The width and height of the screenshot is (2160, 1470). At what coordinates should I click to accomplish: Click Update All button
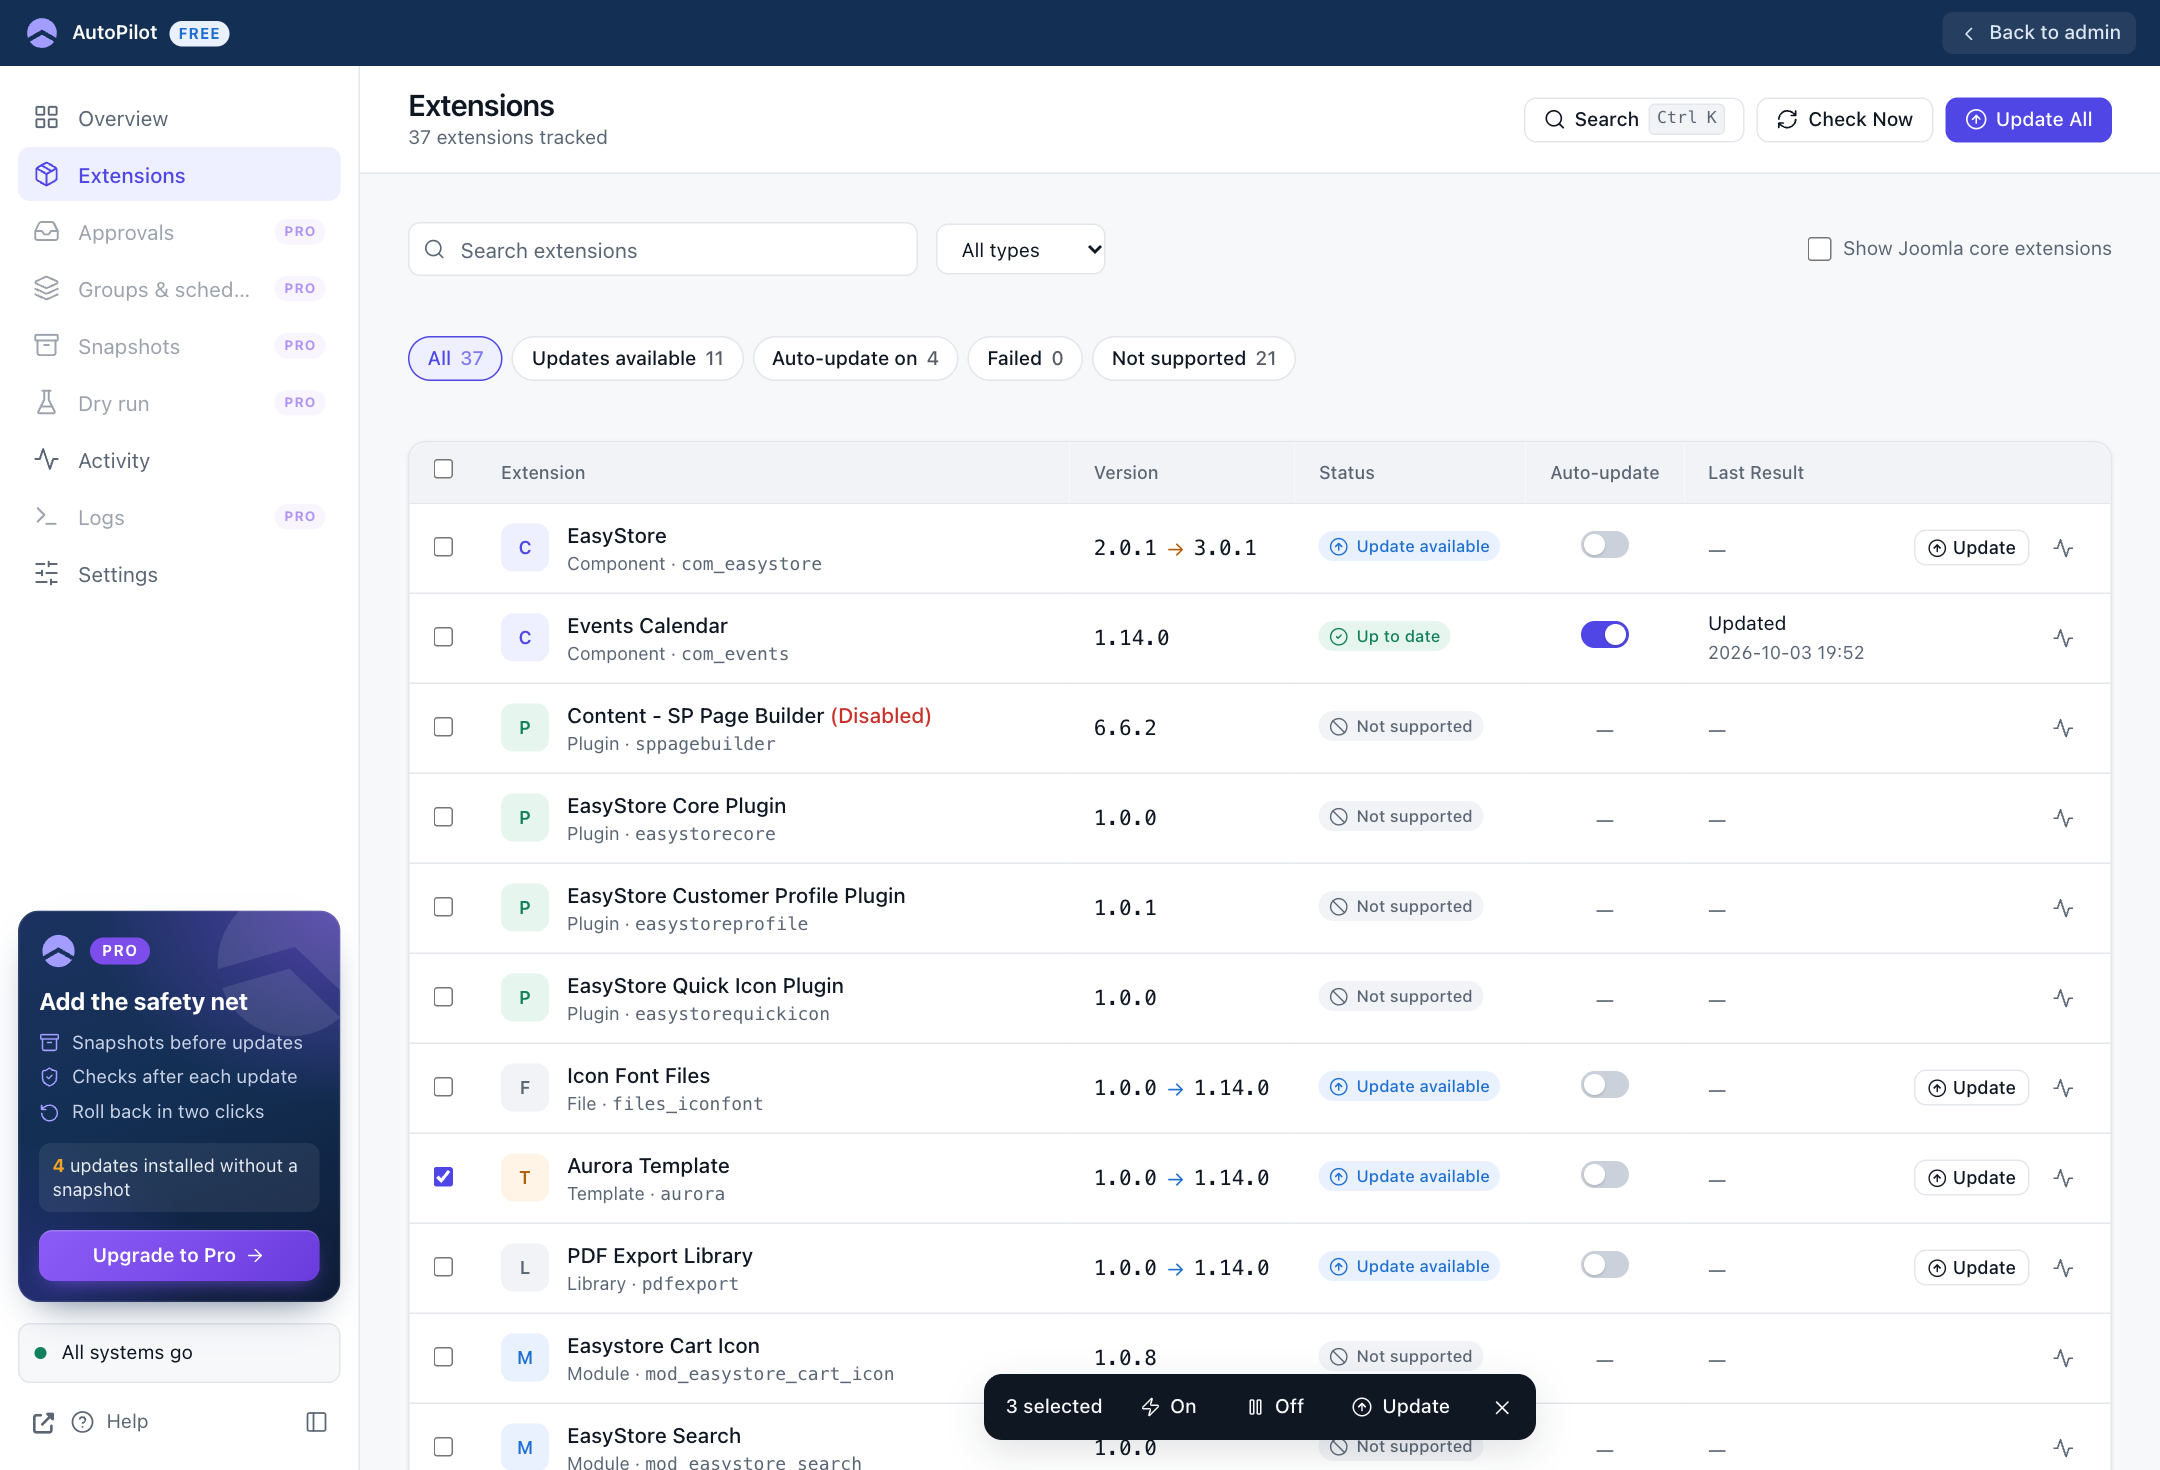pos(2028,119)
